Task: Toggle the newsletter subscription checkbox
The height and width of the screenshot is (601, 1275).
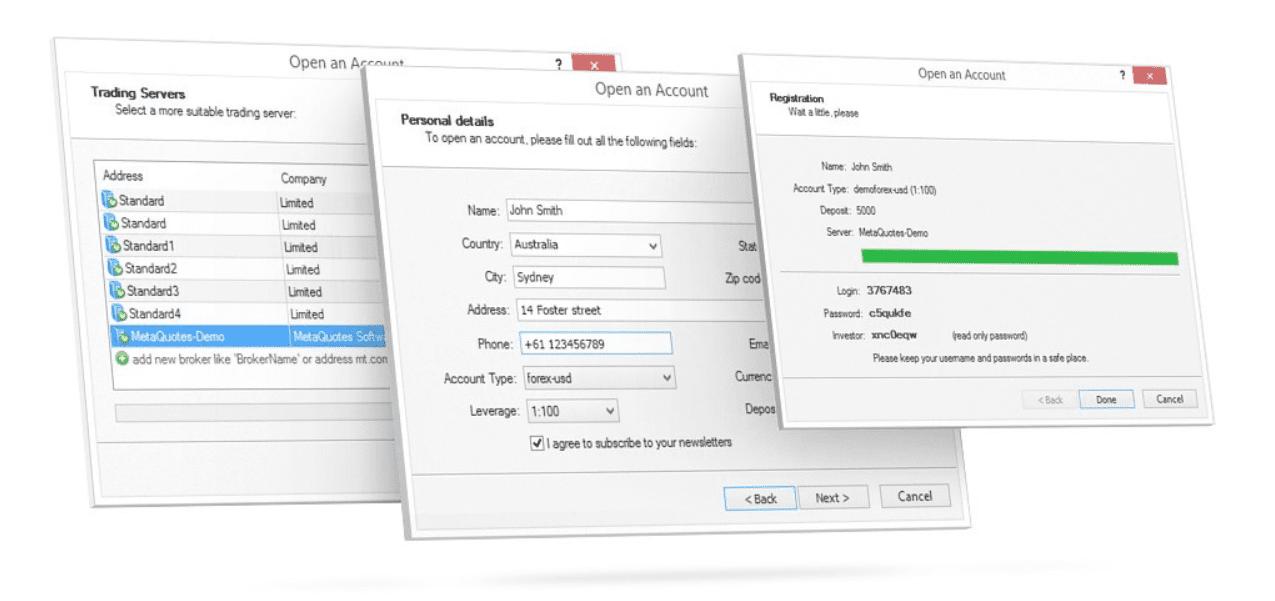Action: [537, 442]
